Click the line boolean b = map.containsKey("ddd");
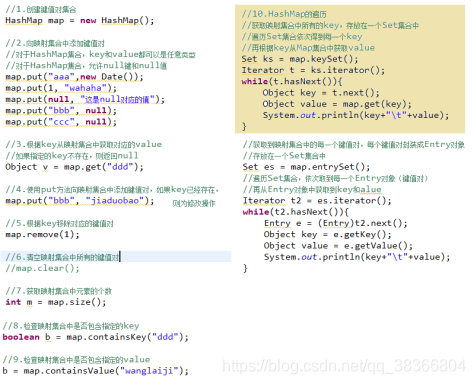 pos(96,337)
